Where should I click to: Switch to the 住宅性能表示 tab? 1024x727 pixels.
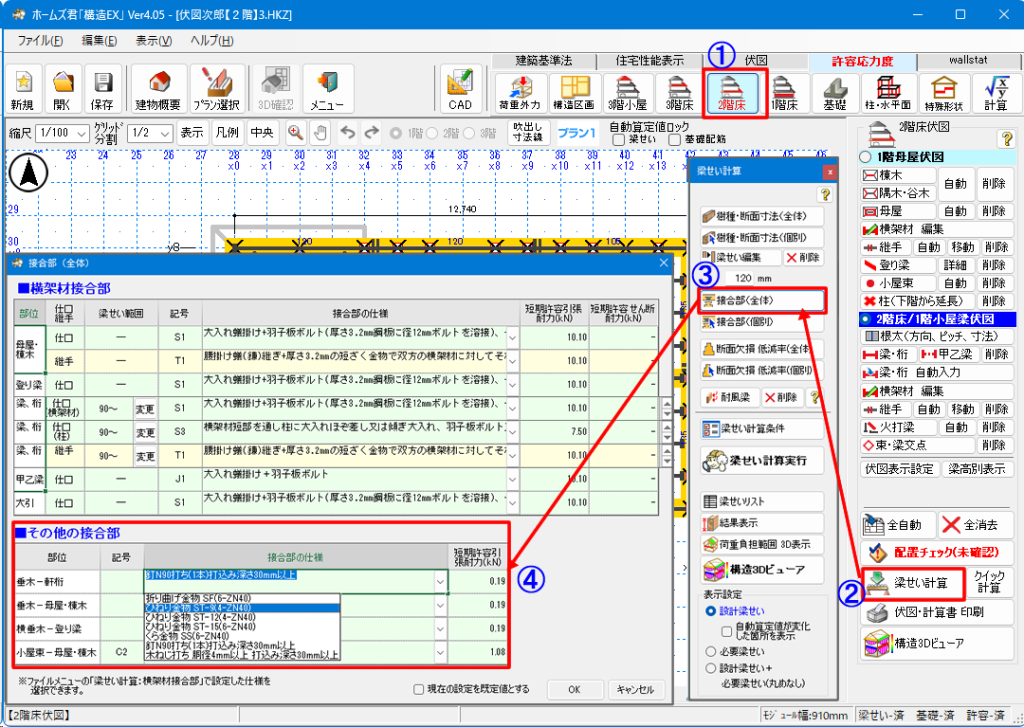[x=649, y=60]
